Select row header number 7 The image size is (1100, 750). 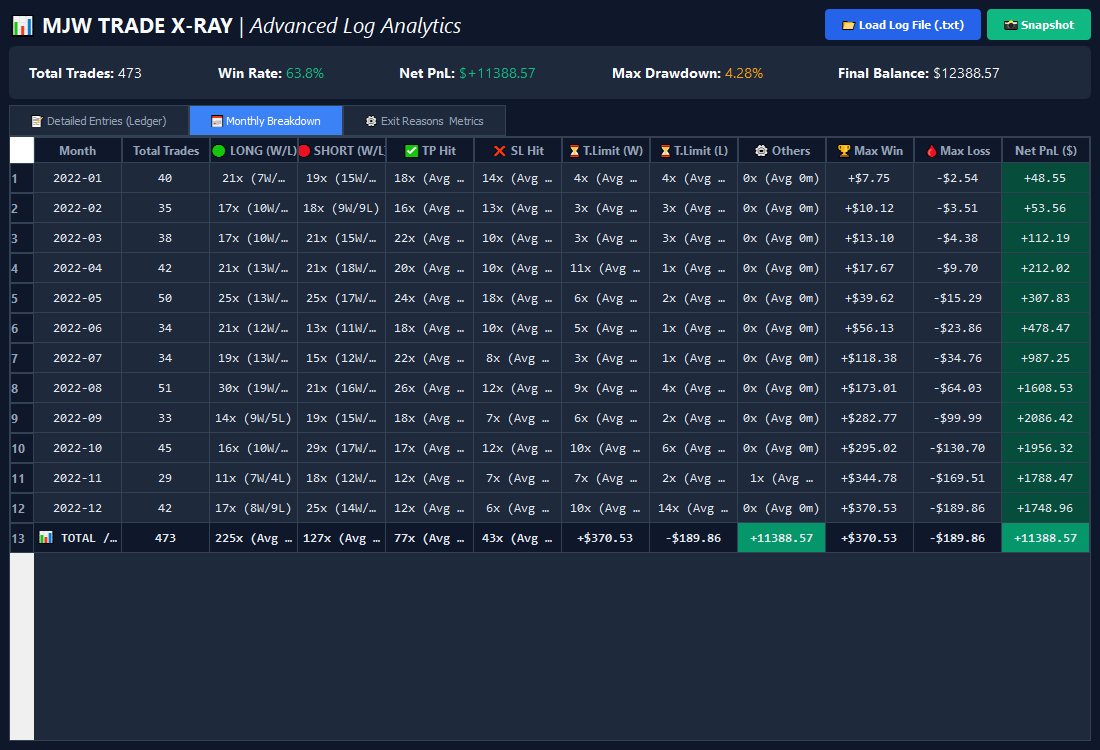22,359
